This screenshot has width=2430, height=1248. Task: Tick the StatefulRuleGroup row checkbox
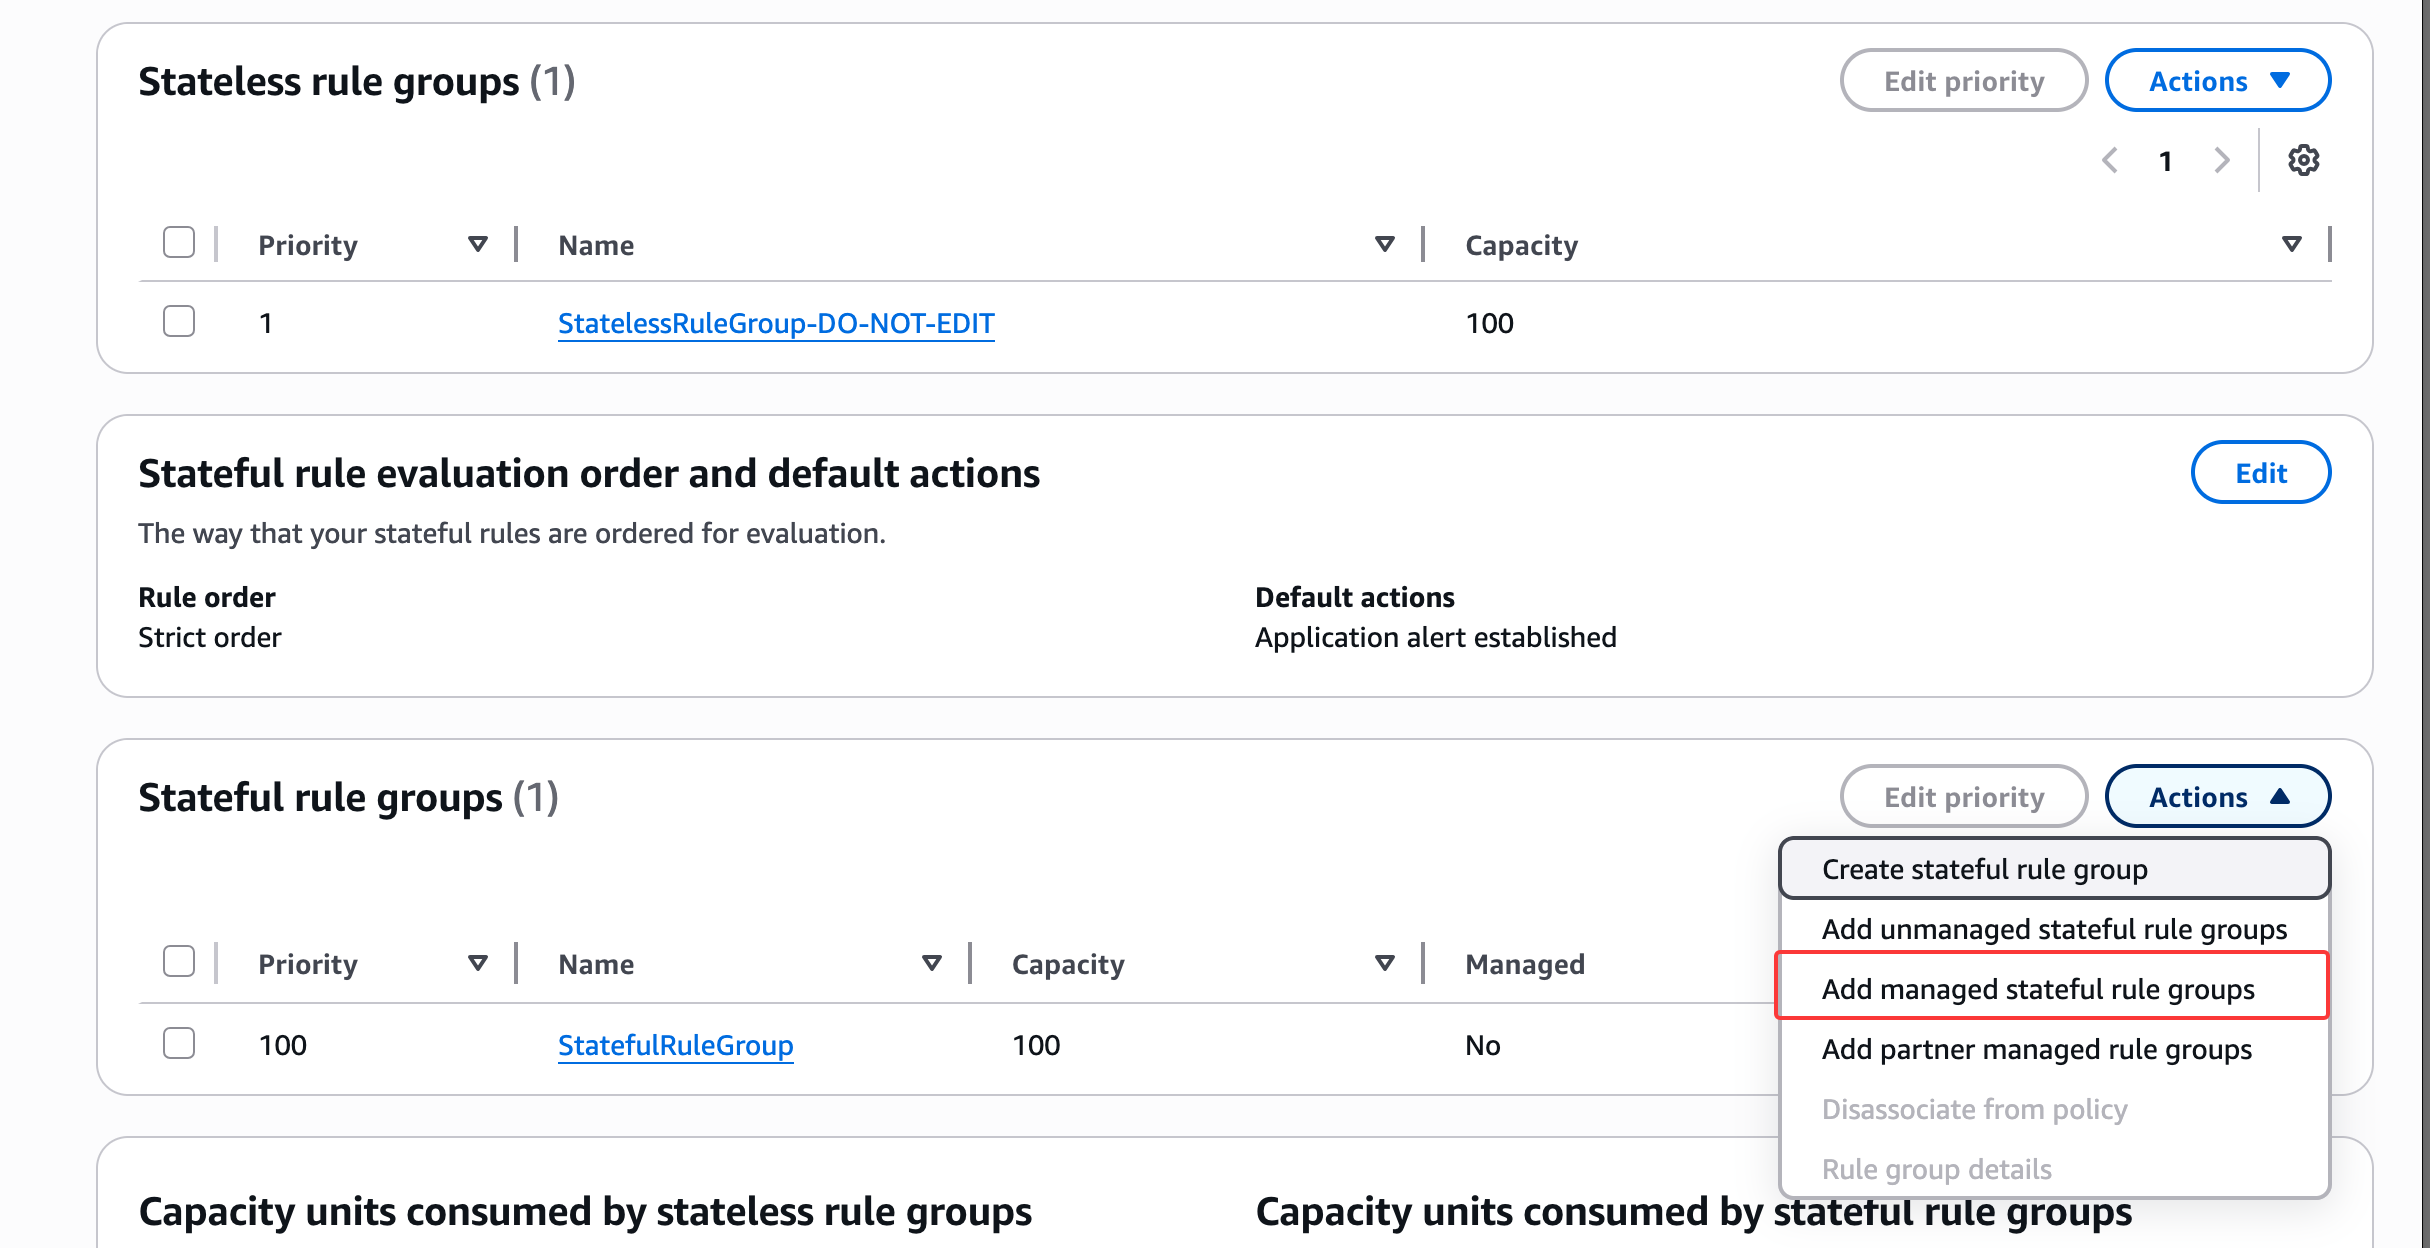(x=179, y=1043)
